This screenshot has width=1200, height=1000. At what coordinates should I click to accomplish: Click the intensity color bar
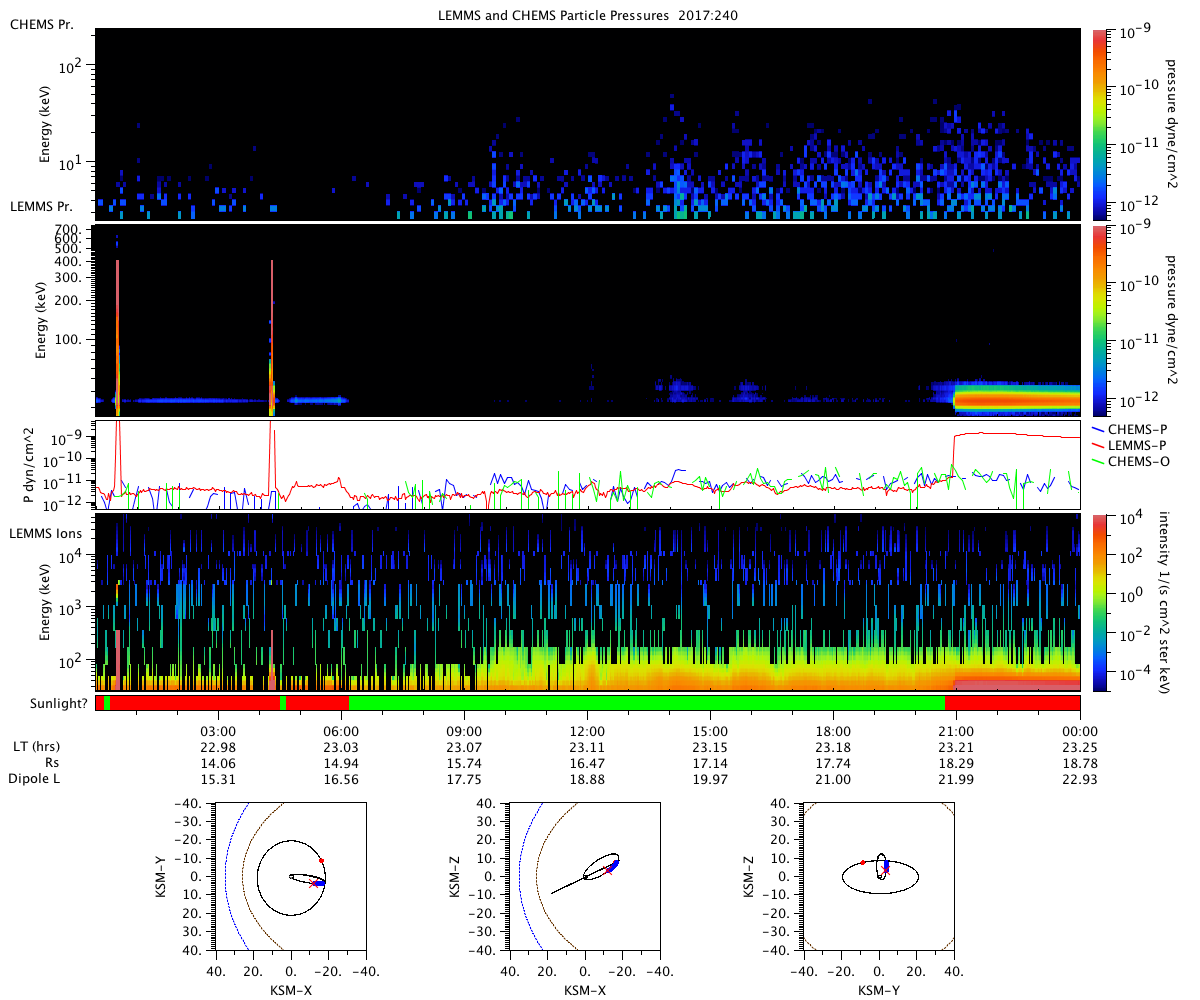point(1100,602)
